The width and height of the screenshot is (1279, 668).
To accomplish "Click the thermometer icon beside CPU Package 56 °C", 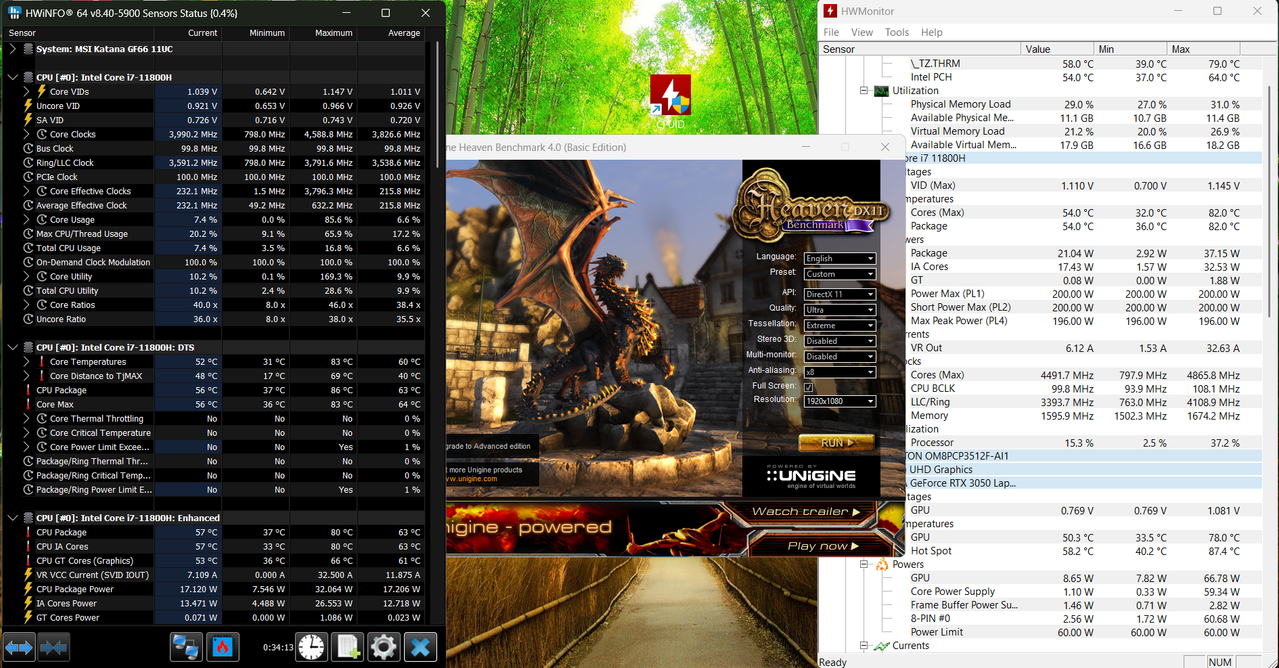I will click(28, 390).
